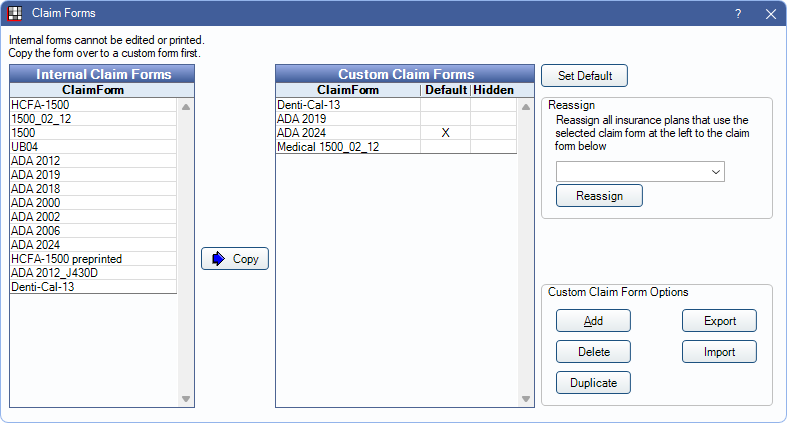Screen dimensions: 787x423
Task: Toggle Default cell for ADA 2019 row
Action: (445, 118)
